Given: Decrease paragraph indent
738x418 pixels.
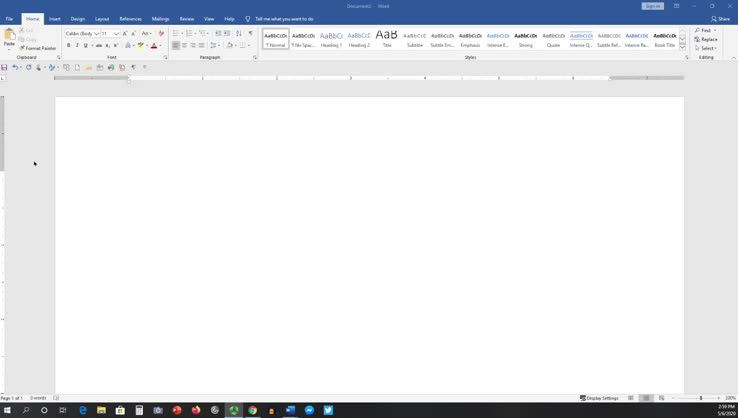Looking at the screenshot, I should coord(218,33).
